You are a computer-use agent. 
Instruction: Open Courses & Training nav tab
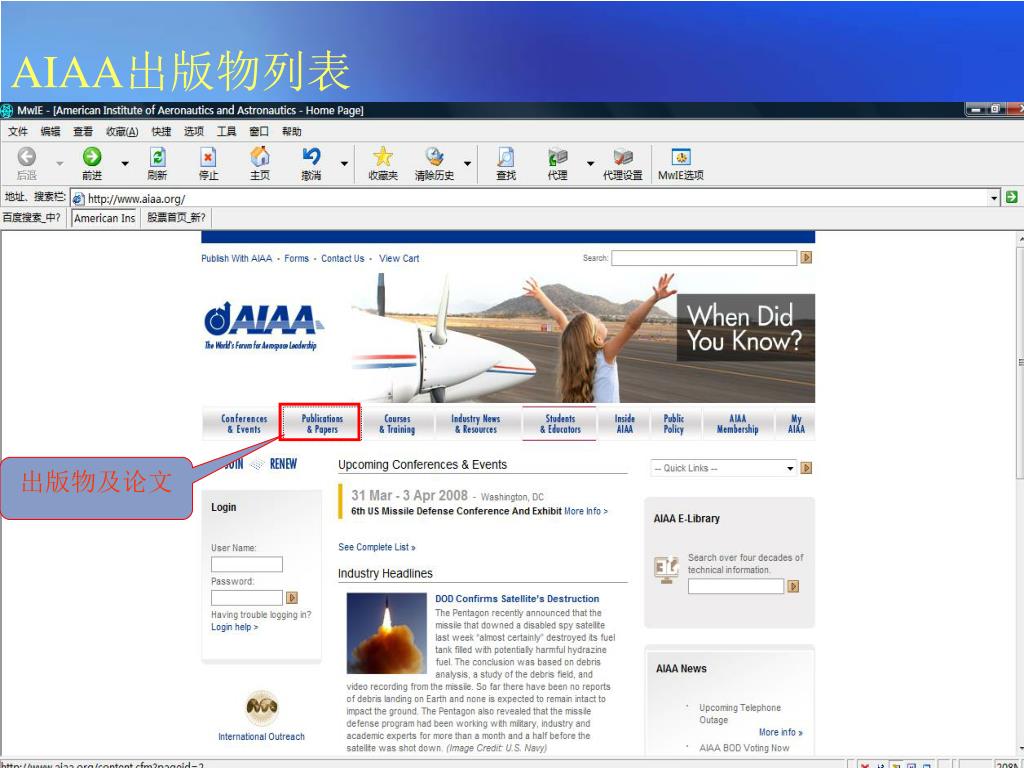(397, 423)
